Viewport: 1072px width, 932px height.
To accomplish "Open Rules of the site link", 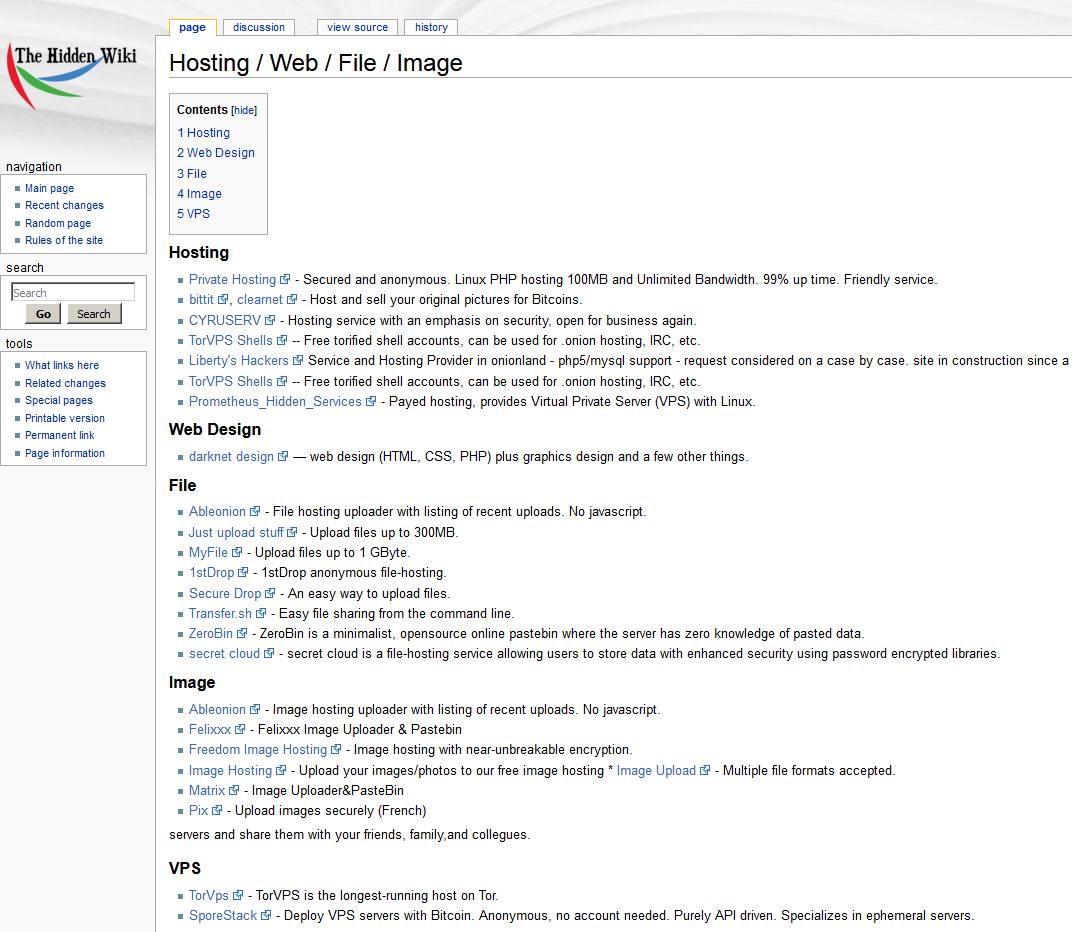I will tap(64, 240).
